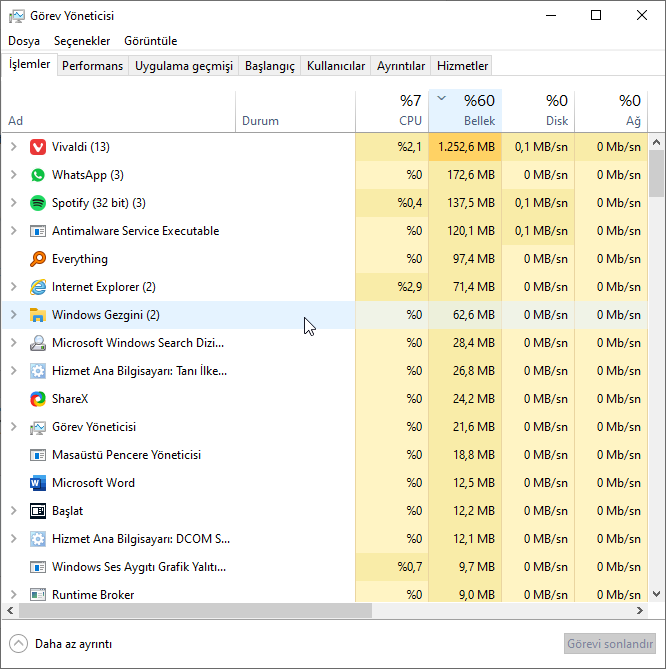Expand the WhatsApp process group
This screenshot has width=666, height=669.
[13, 175]
